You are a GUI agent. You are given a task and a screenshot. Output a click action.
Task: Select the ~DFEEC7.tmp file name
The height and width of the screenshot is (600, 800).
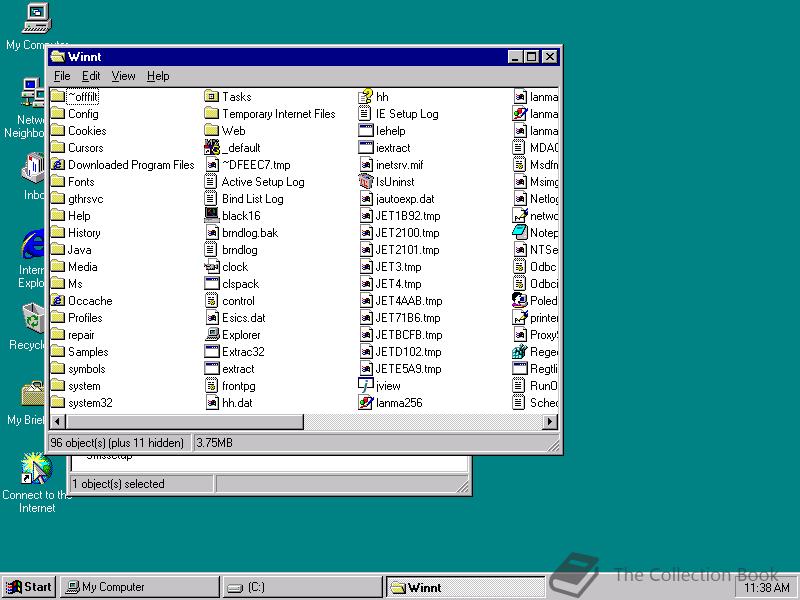256,165
